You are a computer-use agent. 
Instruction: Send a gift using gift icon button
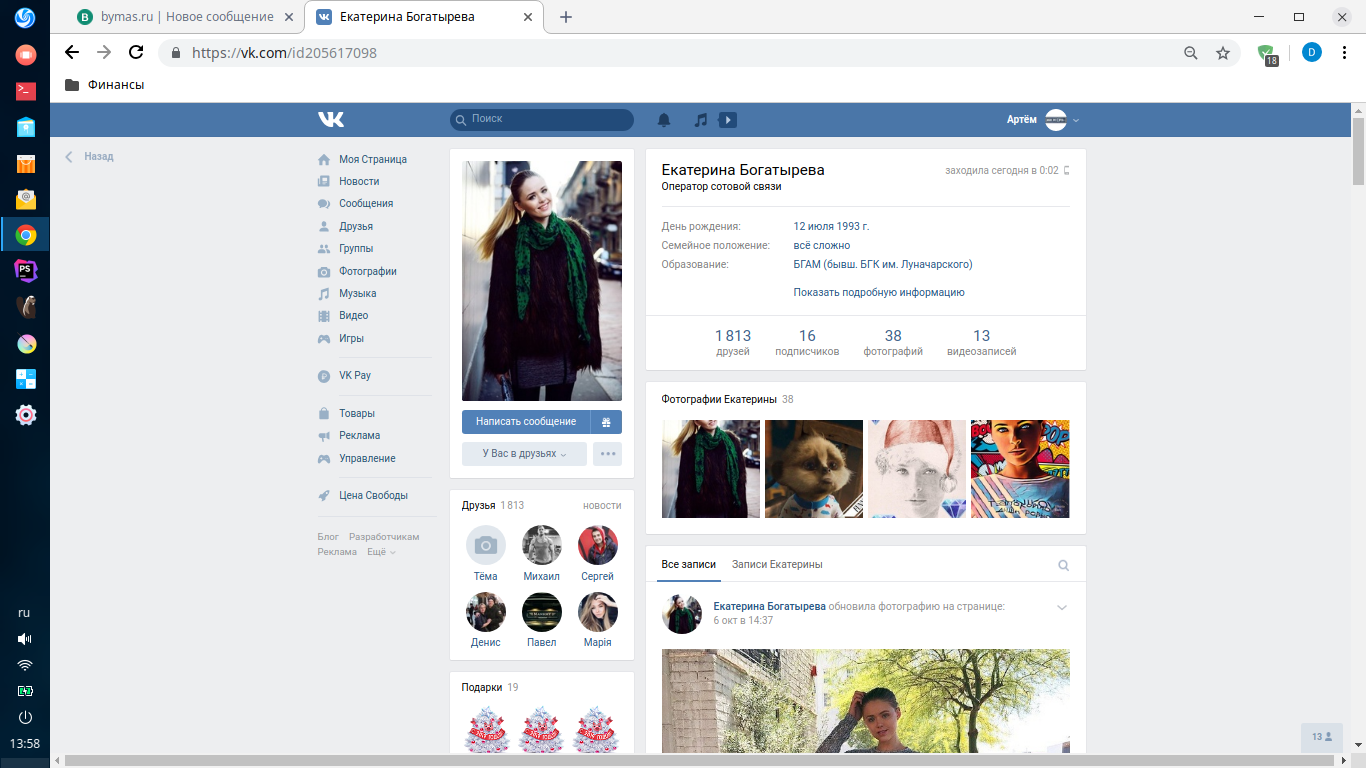pyautogui.click(x=606, y=422)
